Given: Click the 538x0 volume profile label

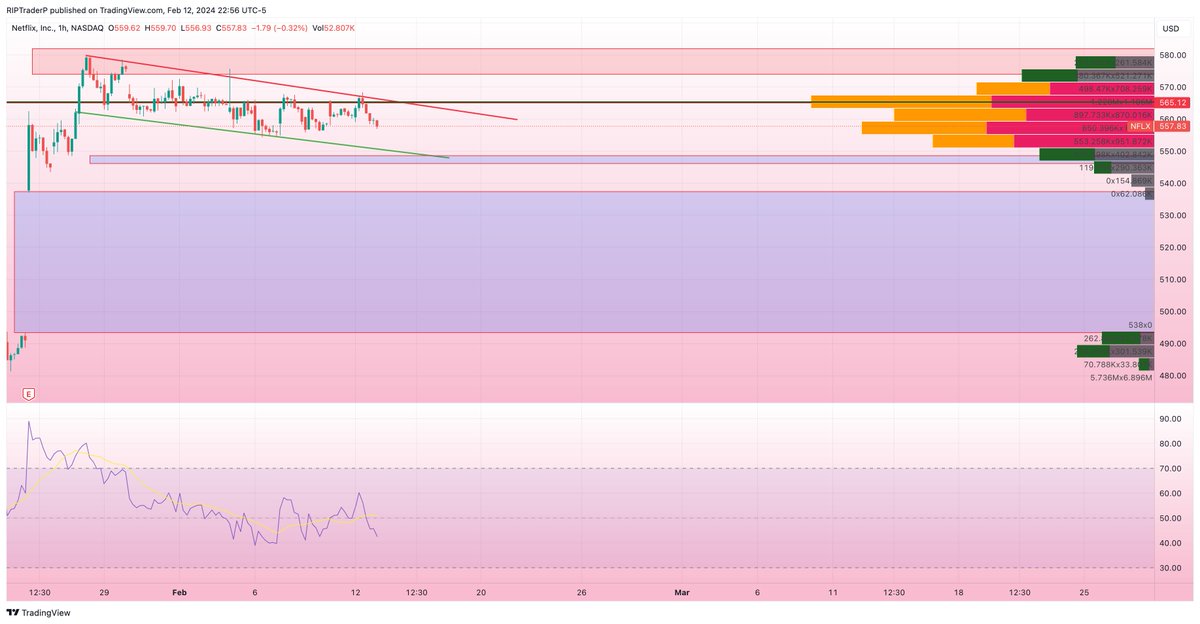Looking at the screenshot, I should point(1140,325).
